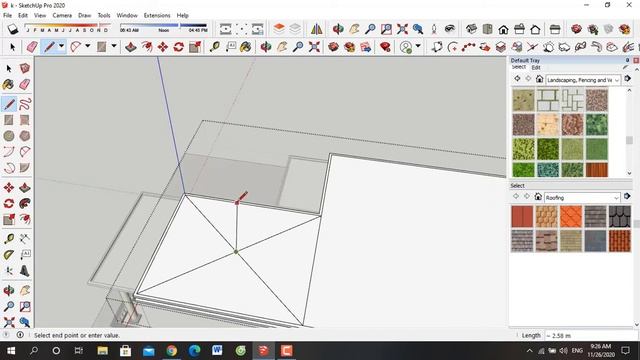
Task: Open the Details arrow beside the Landscaping list
Action: click(x=627, y=78)
